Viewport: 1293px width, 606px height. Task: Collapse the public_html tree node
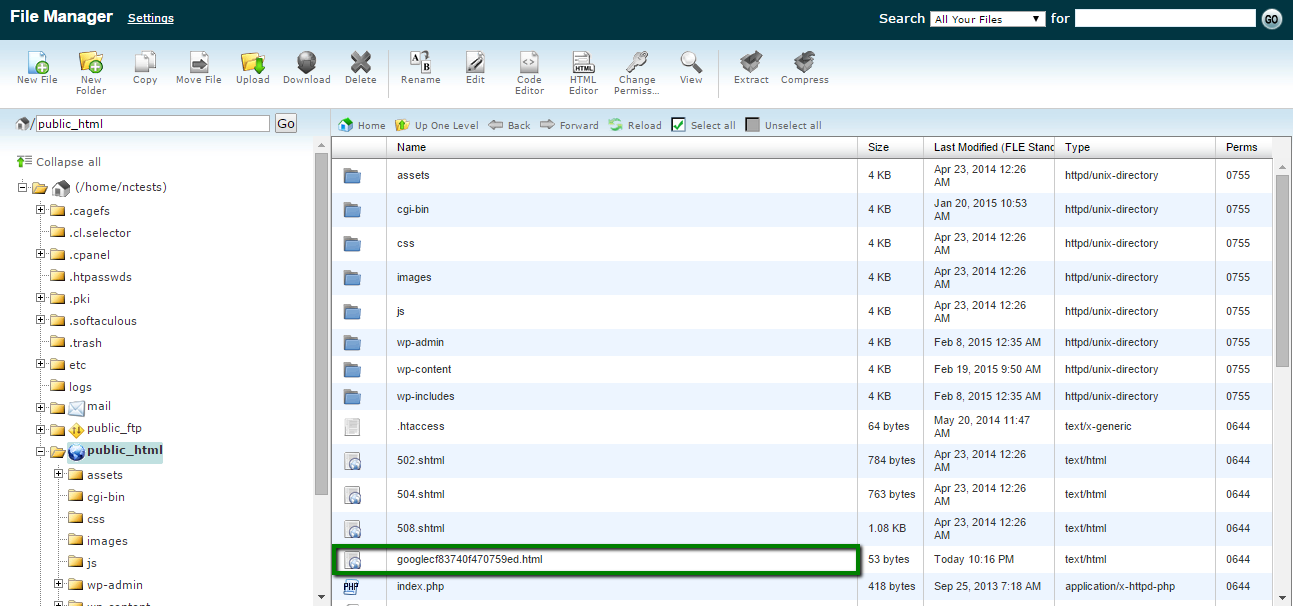click(41, 452)
